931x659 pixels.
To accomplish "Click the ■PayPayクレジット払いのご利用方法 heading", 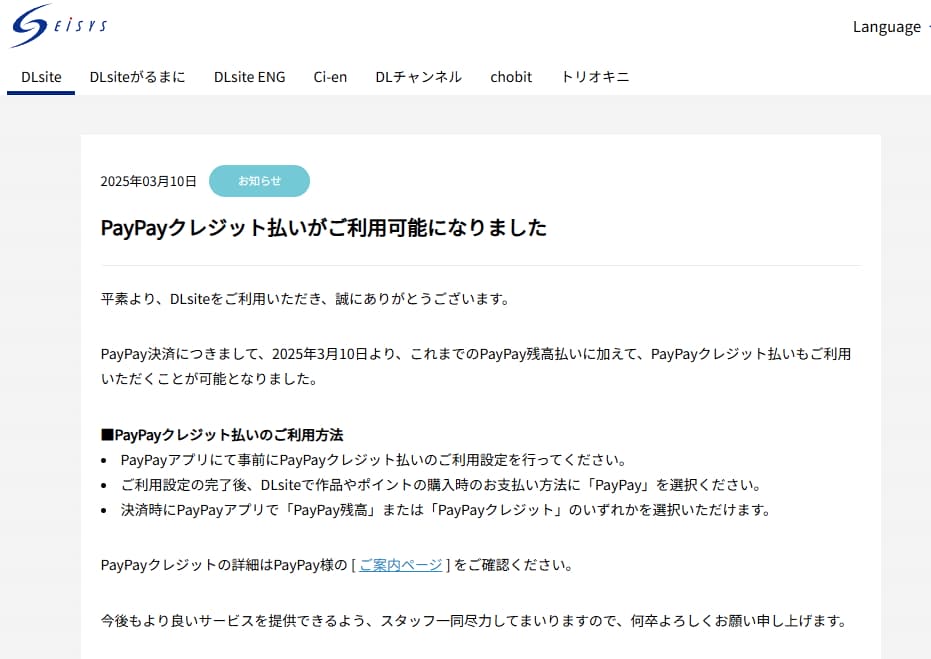I will point(222,435).
